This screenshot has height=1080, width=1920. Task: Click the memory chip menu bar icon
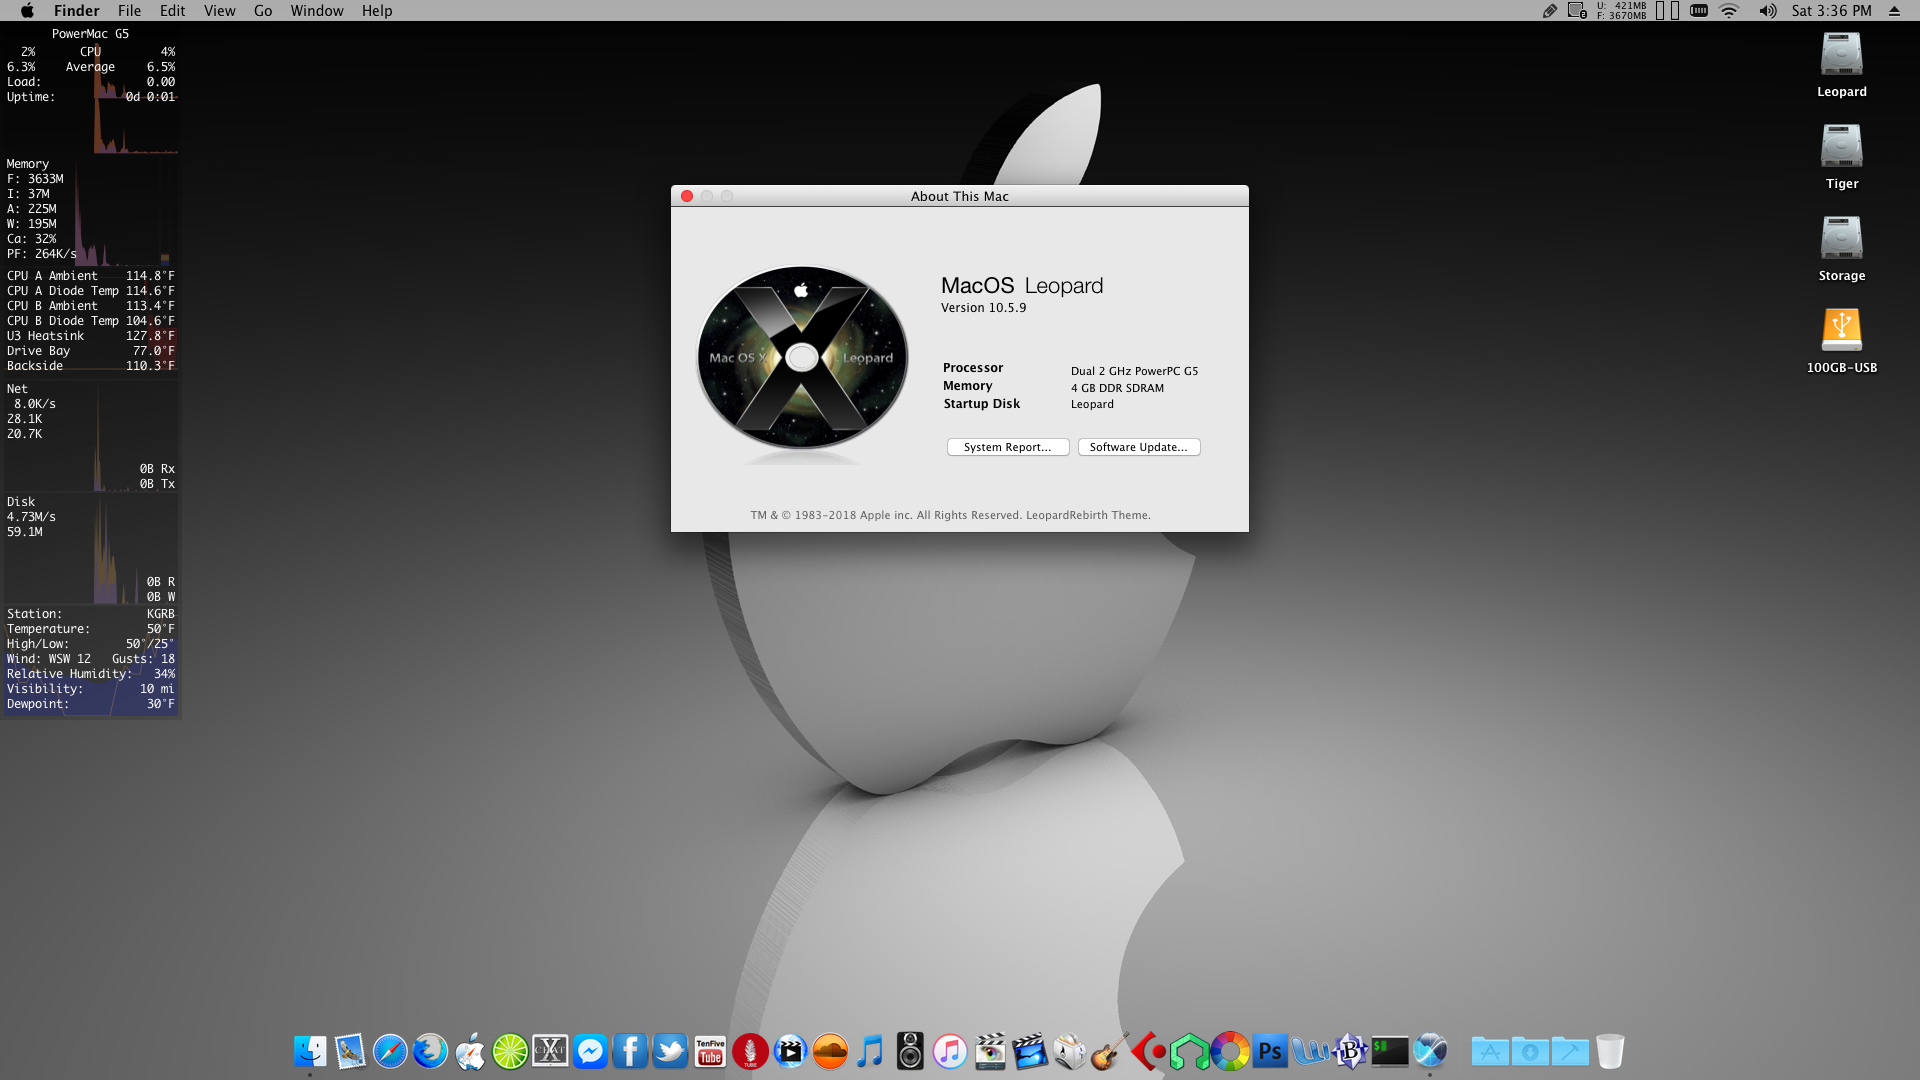tap(1698, 11)
